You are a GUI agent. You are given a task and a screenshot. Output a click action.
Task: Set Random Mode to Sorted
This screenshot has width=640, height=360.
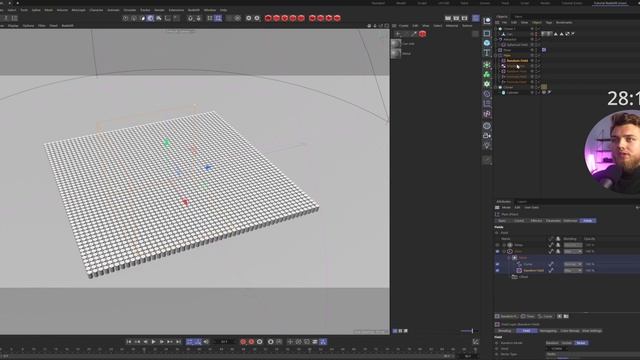click(x=566, y=343)
